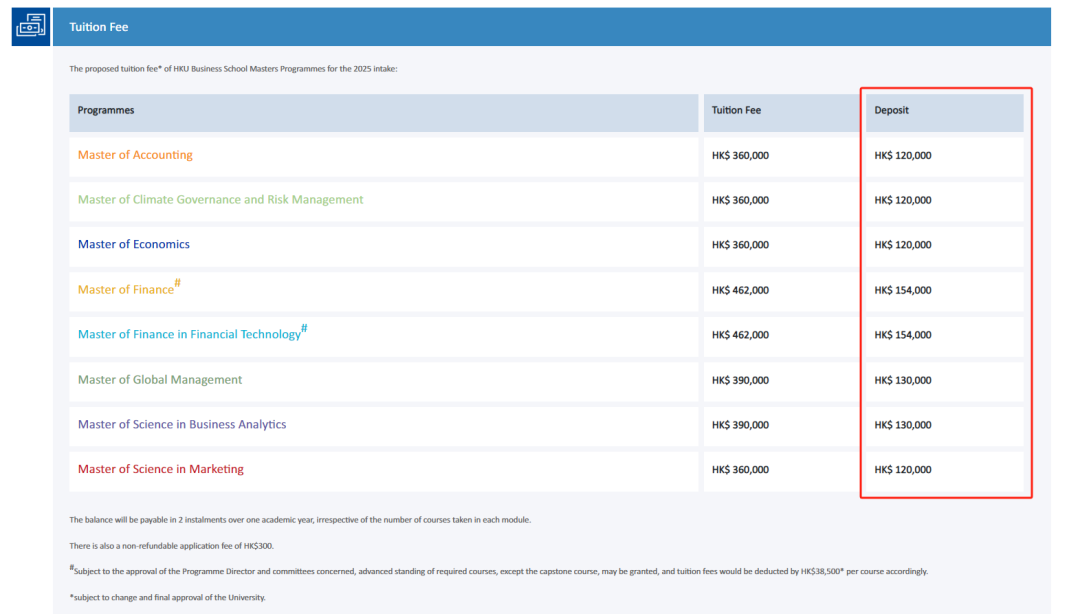The image size is (1080, 614).
Task: Open Master of Science in Marketing link
Action: point(160,469)
